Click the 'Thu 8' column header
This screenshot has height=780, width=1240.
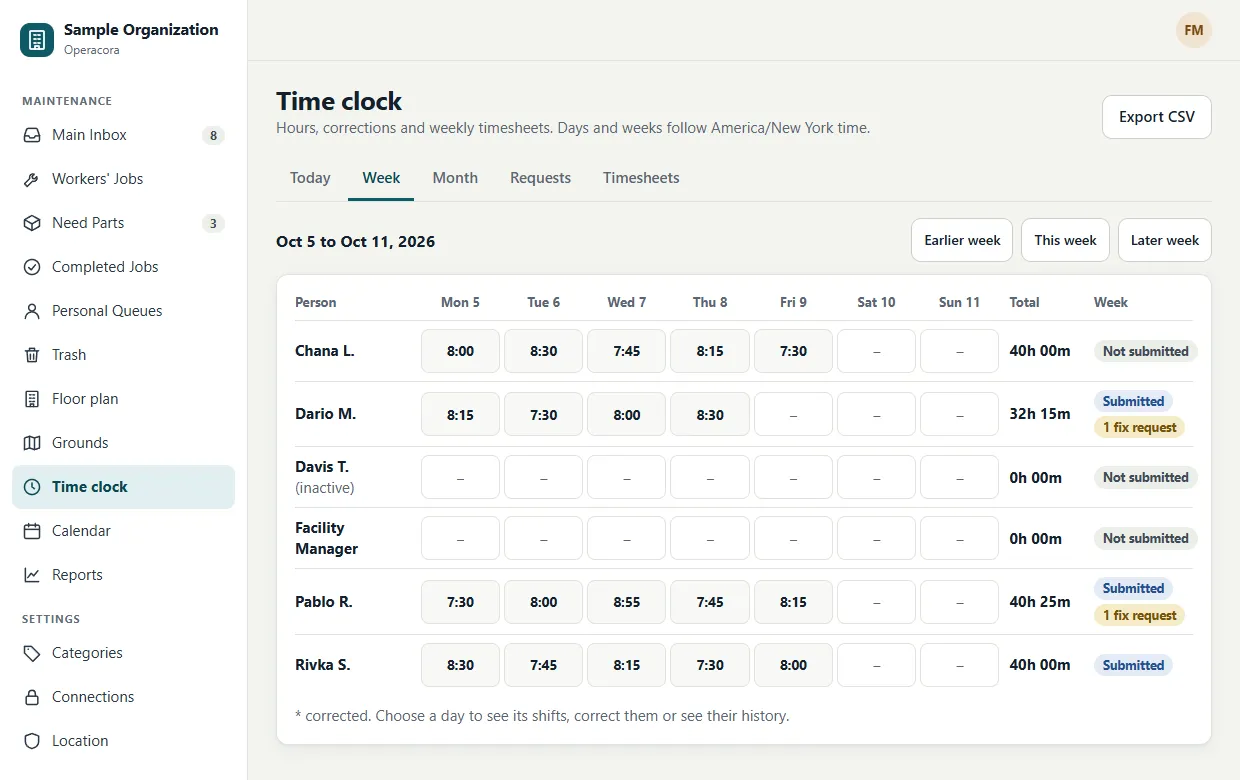coord(710,302)
